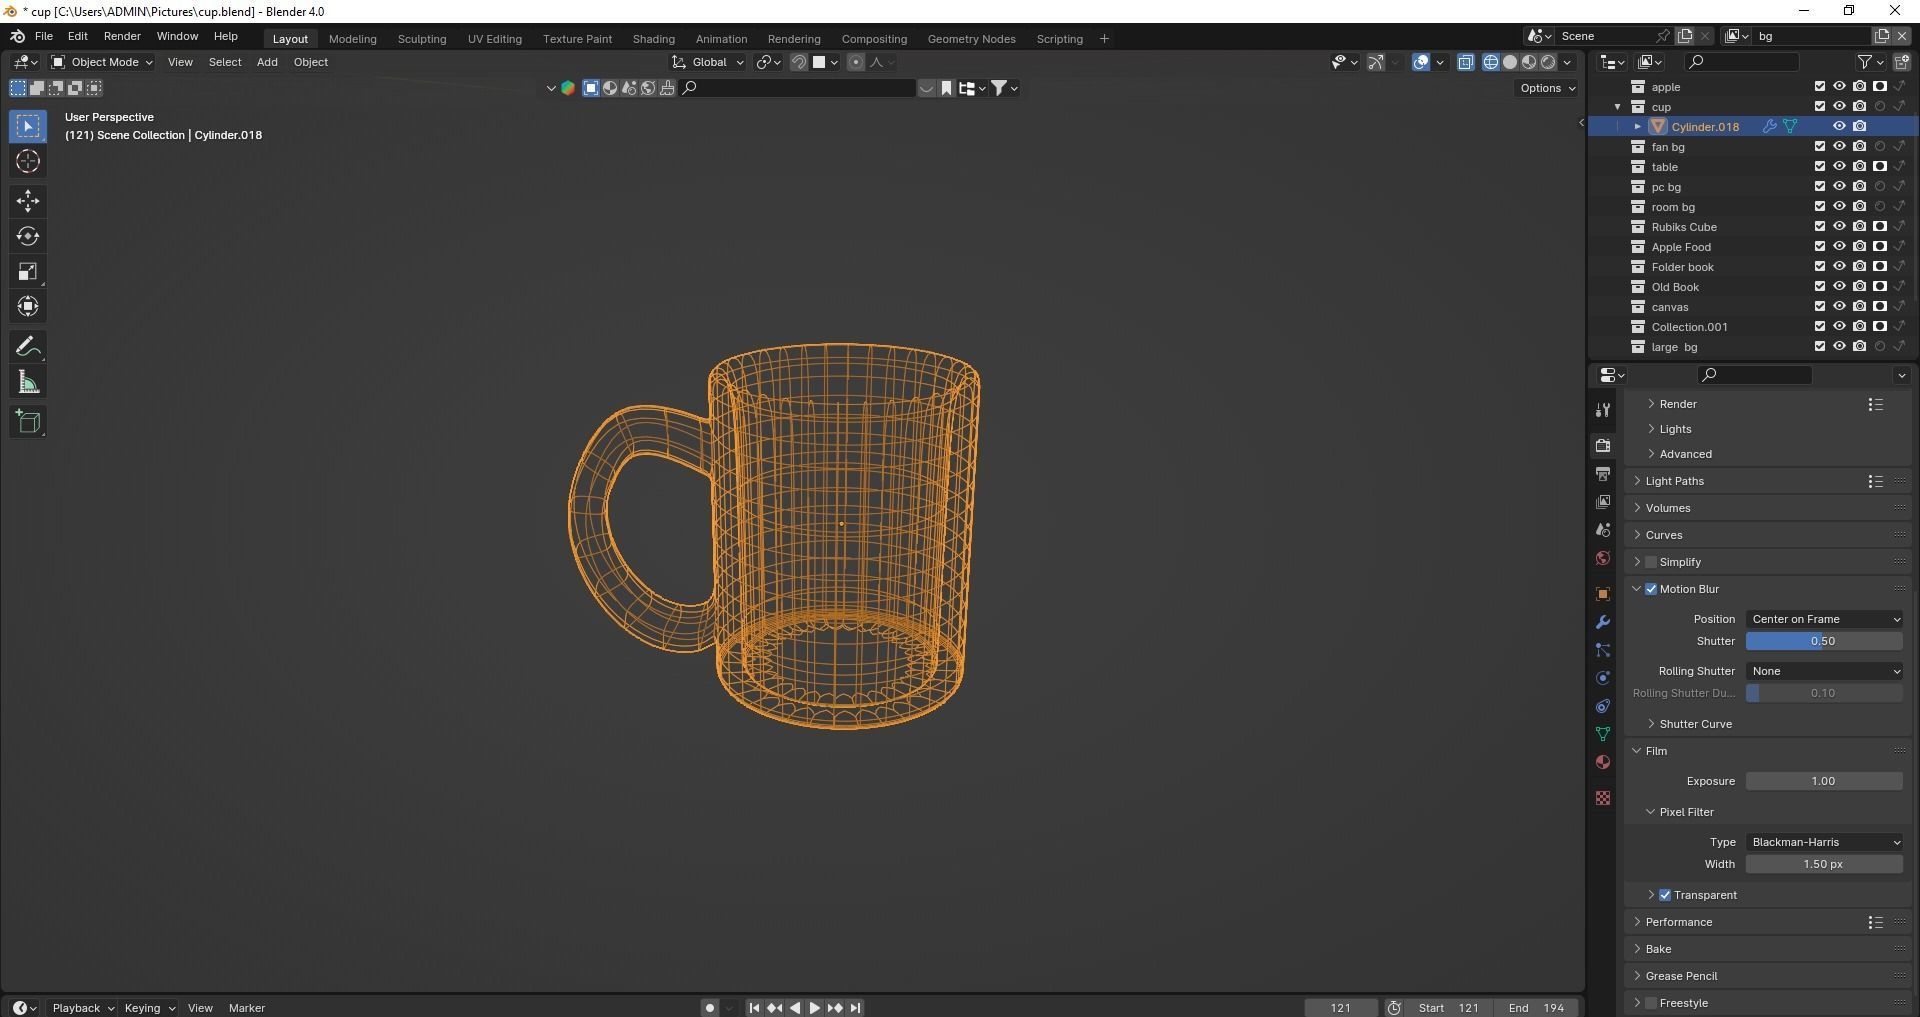
Task: Switch to the Shading workspace tab
Action: [x=653, y=39]
